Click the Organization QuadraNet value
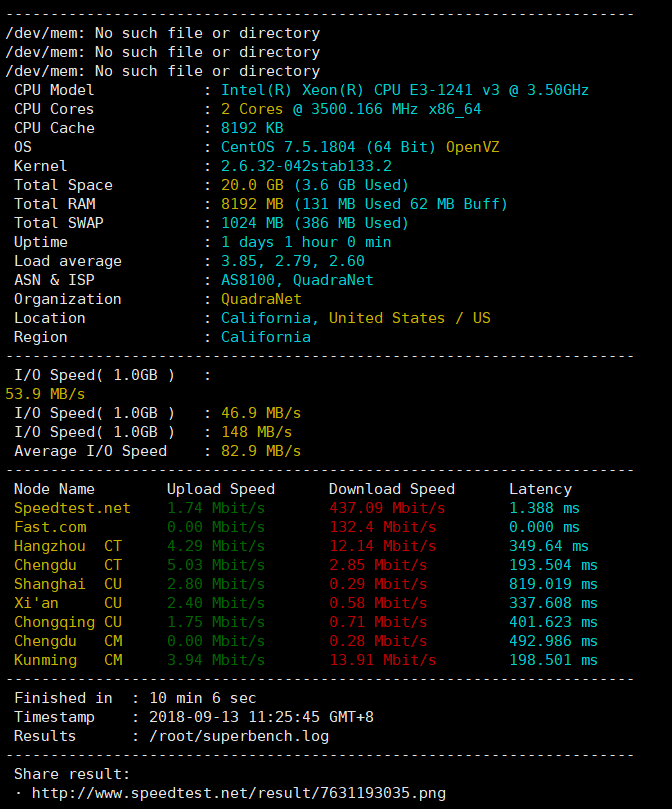672x809 pixels. 261,299
